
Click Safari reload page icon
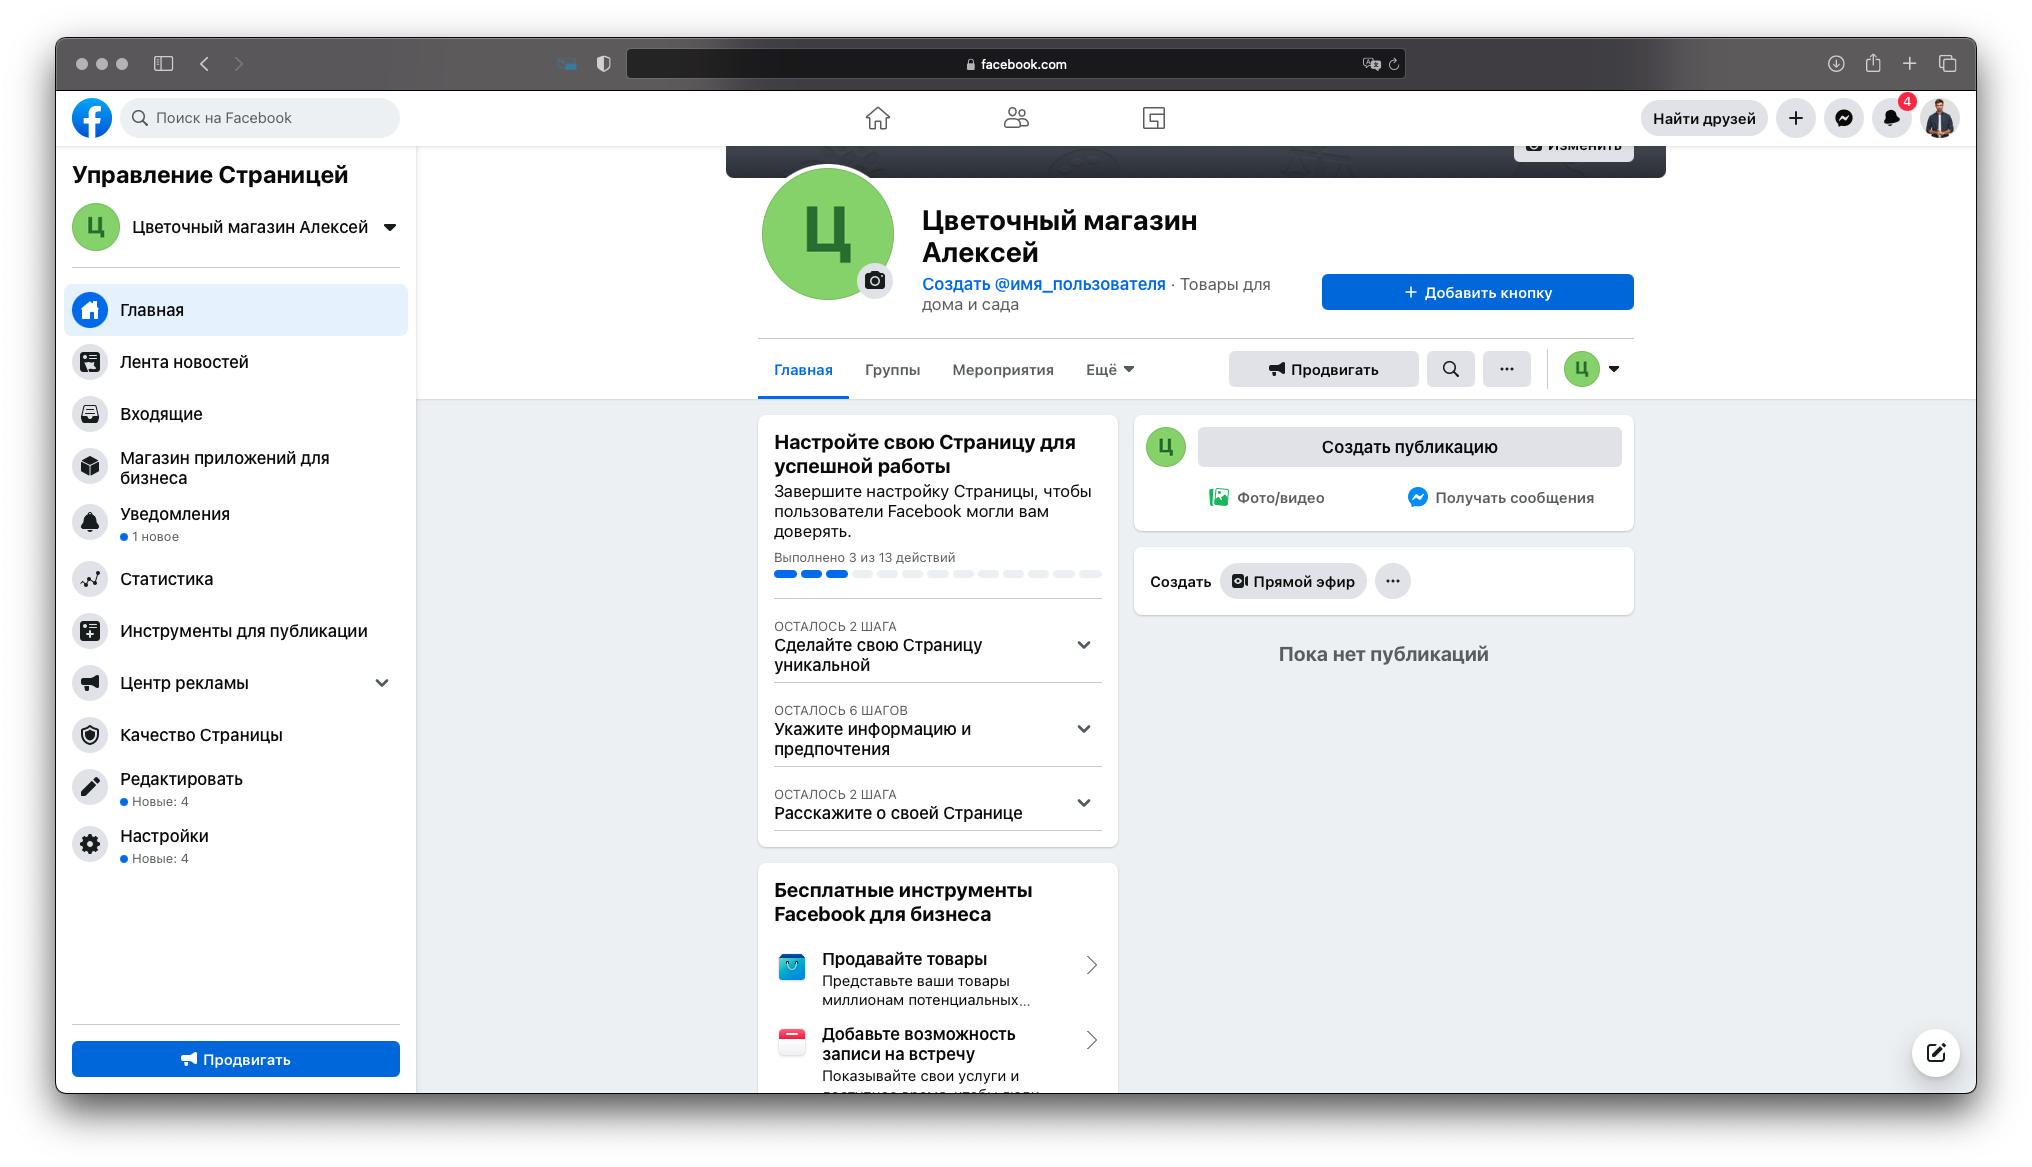point(1393,64)
